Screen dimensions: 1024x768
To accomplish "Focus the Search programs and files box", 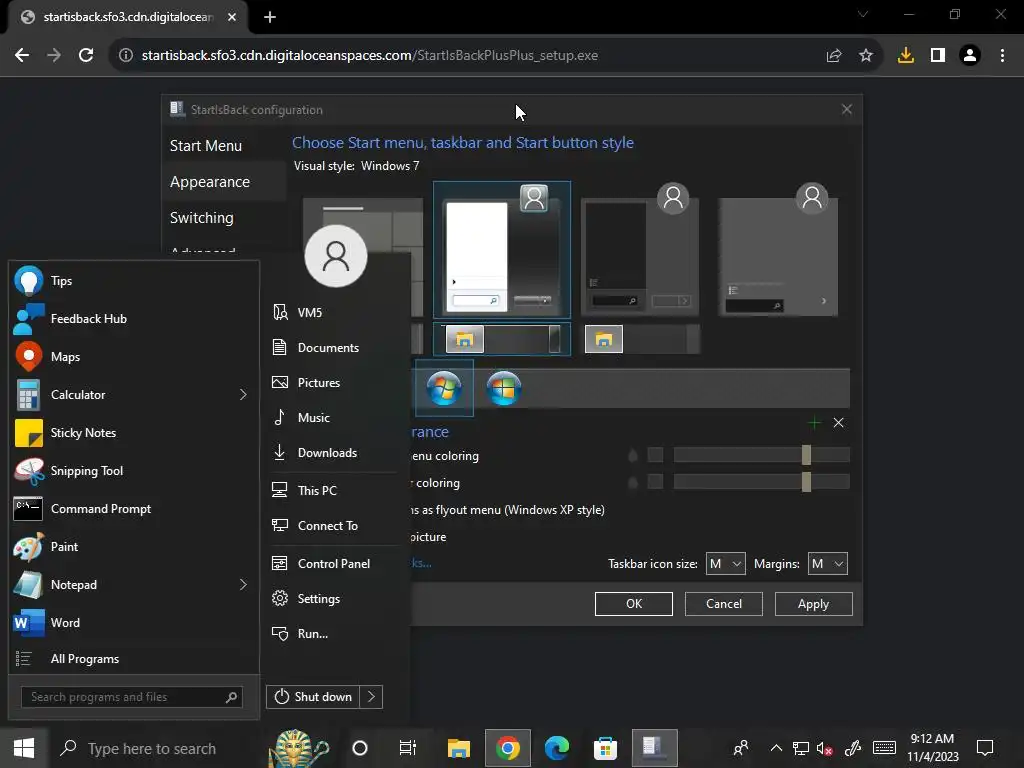I will coord(131,697).
